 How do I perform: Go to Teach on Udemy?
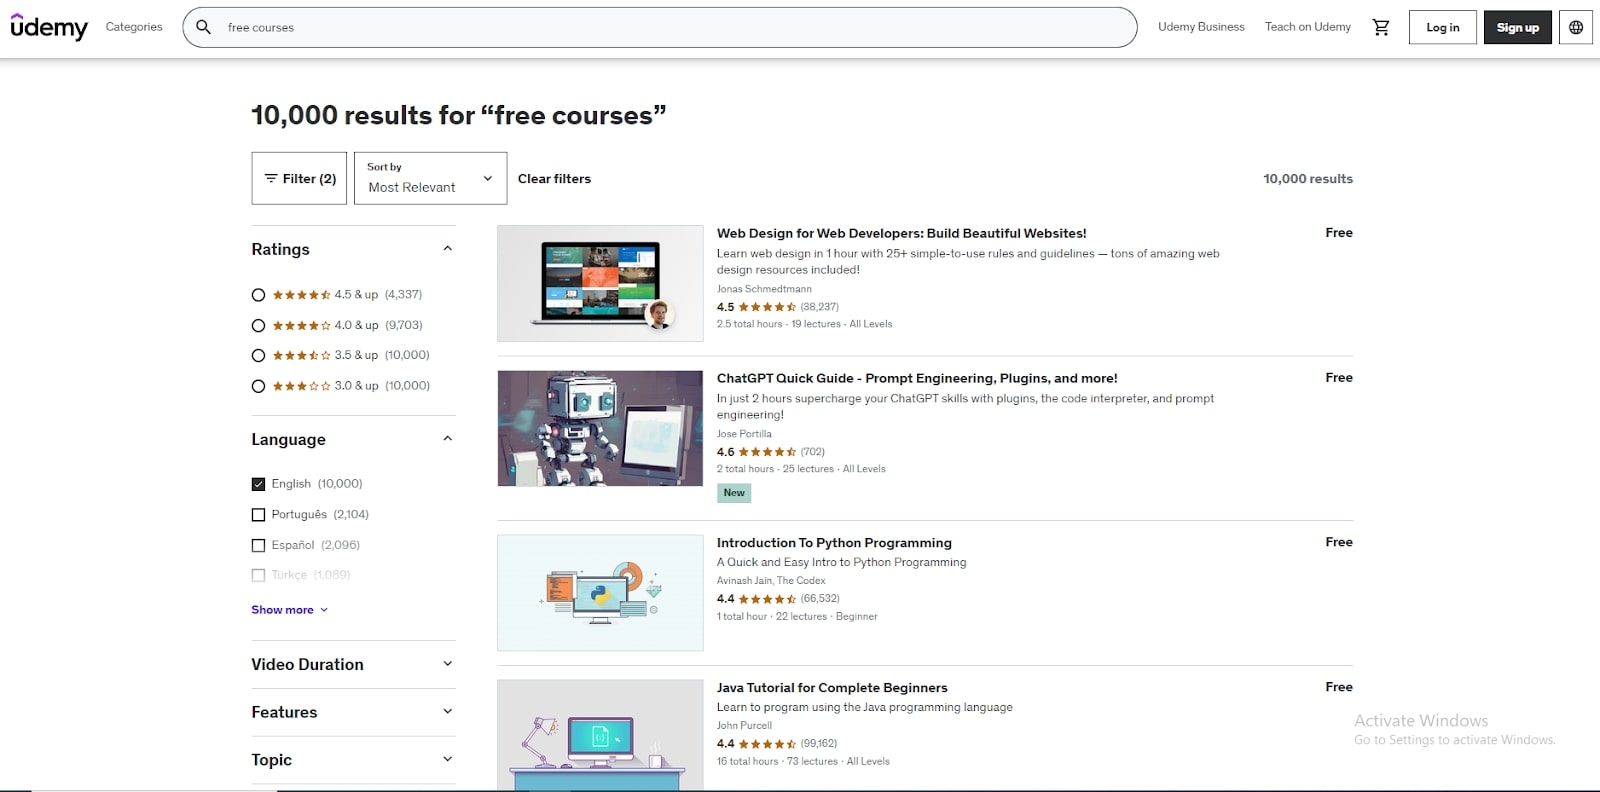[x=1307, y=27]
